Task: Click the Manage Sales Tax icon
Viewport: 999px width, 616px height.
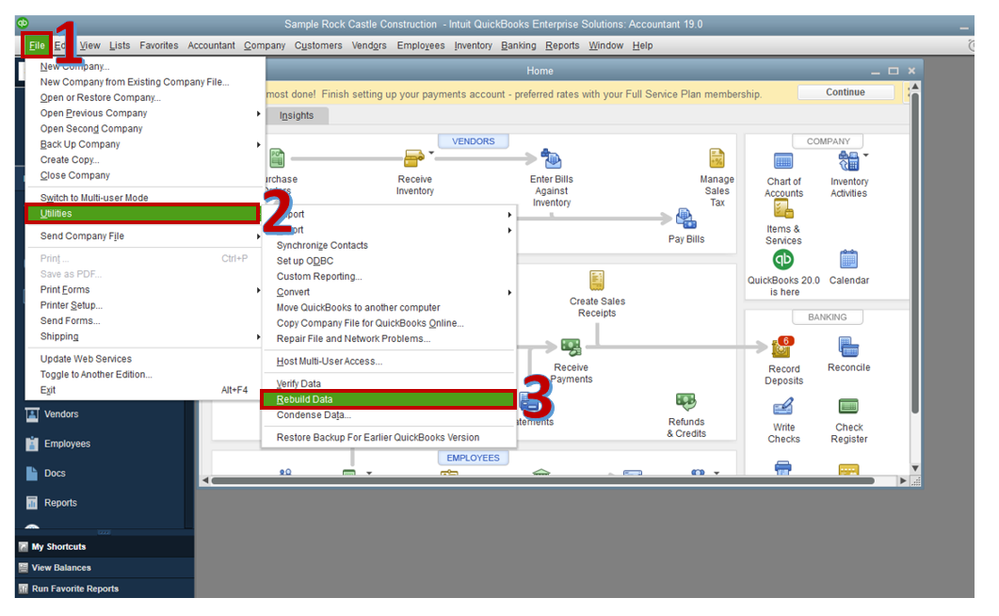Action: [x=717, y=158]
